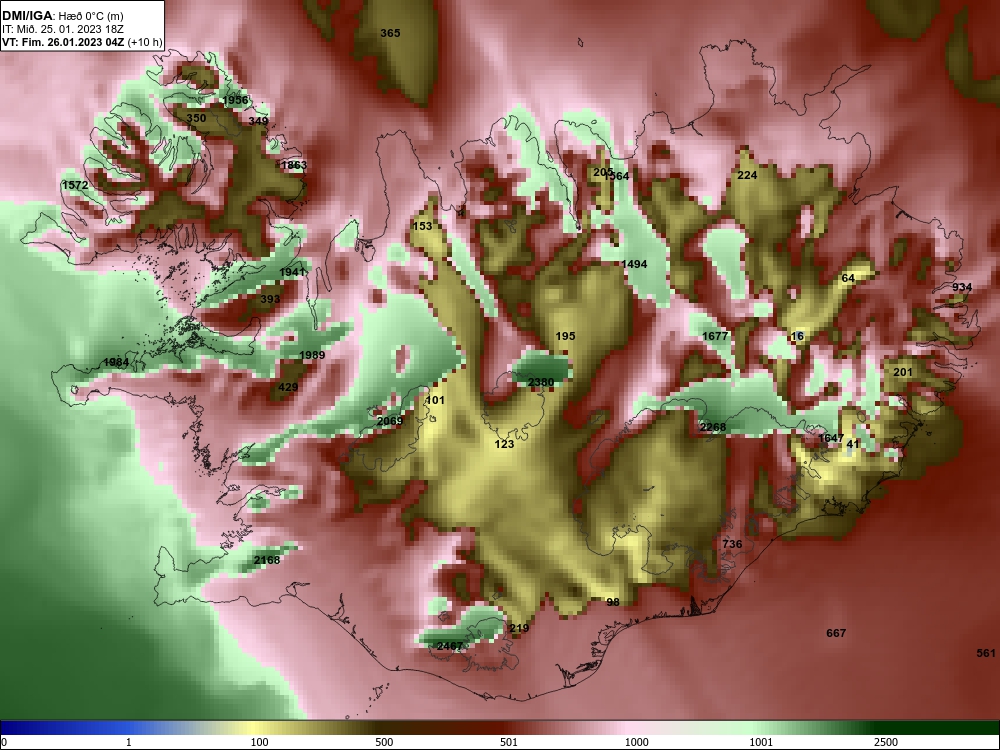The height and width of the screenshot is (750, 1000).
Task: Click the map value 1989
Action: coord(312,355)
